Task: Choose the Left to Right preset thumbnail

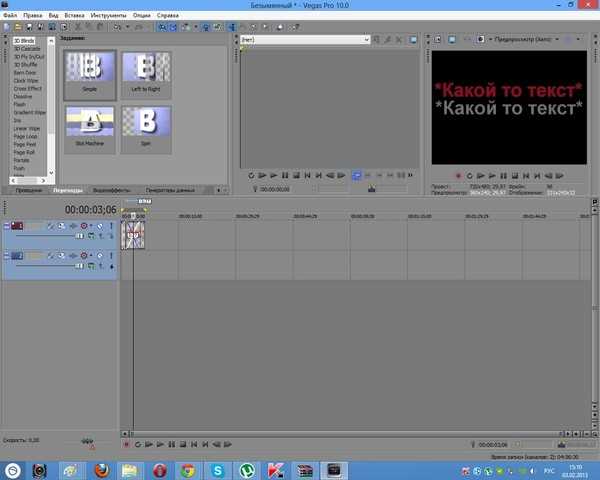Action: [x=146, y=75]
